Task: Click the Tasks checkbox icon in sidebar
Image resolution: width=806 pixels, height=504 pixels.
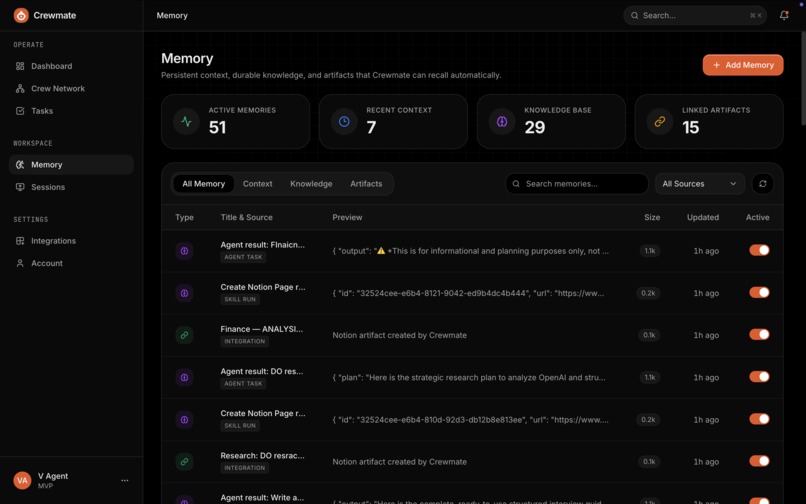Action: pos(20,111)
